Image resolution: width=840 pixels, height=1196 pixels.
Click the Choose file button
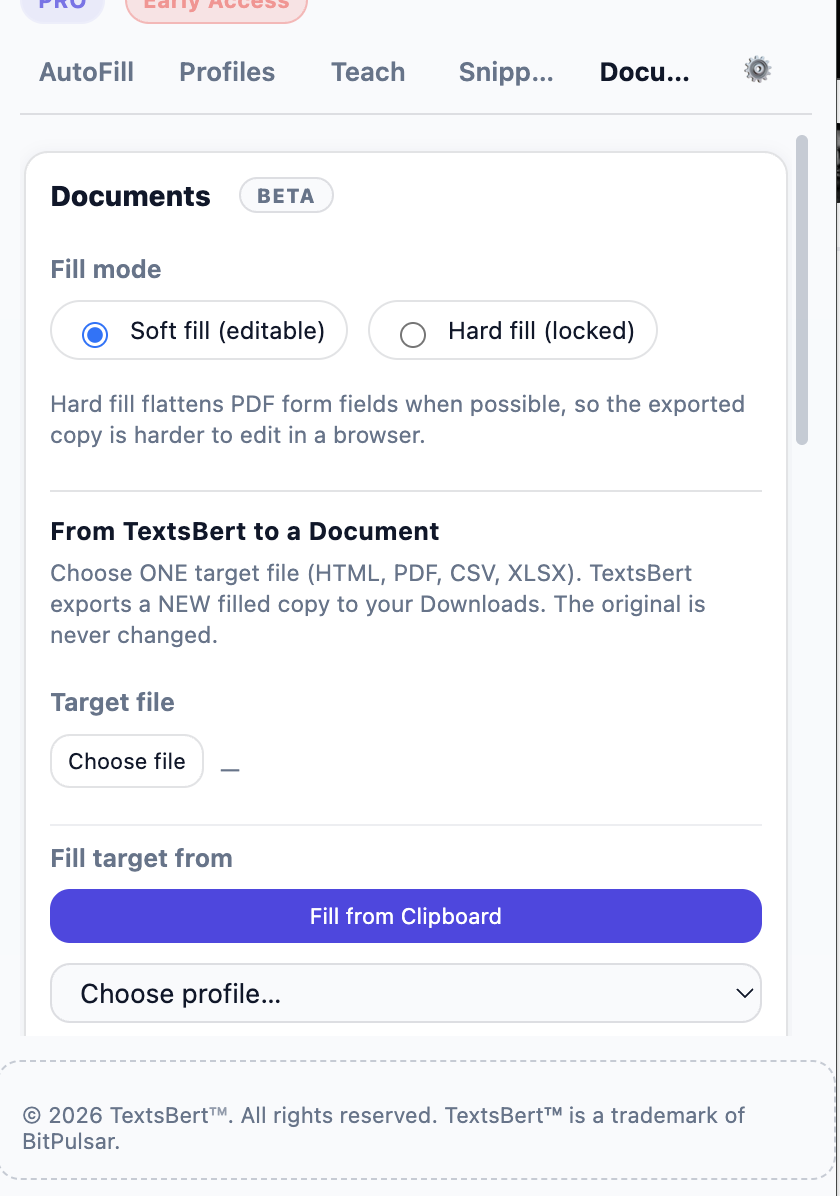[x=127, y=760]
